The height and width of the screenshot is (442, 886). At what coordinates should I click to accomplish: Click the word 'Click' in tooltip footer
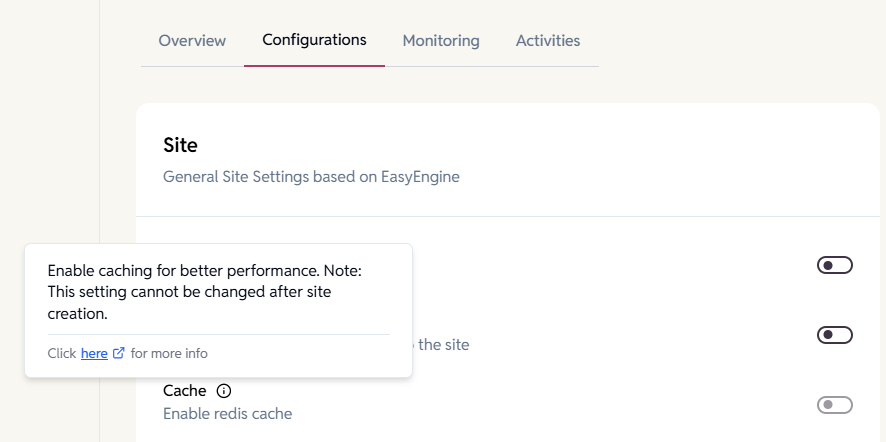(62, 353)
